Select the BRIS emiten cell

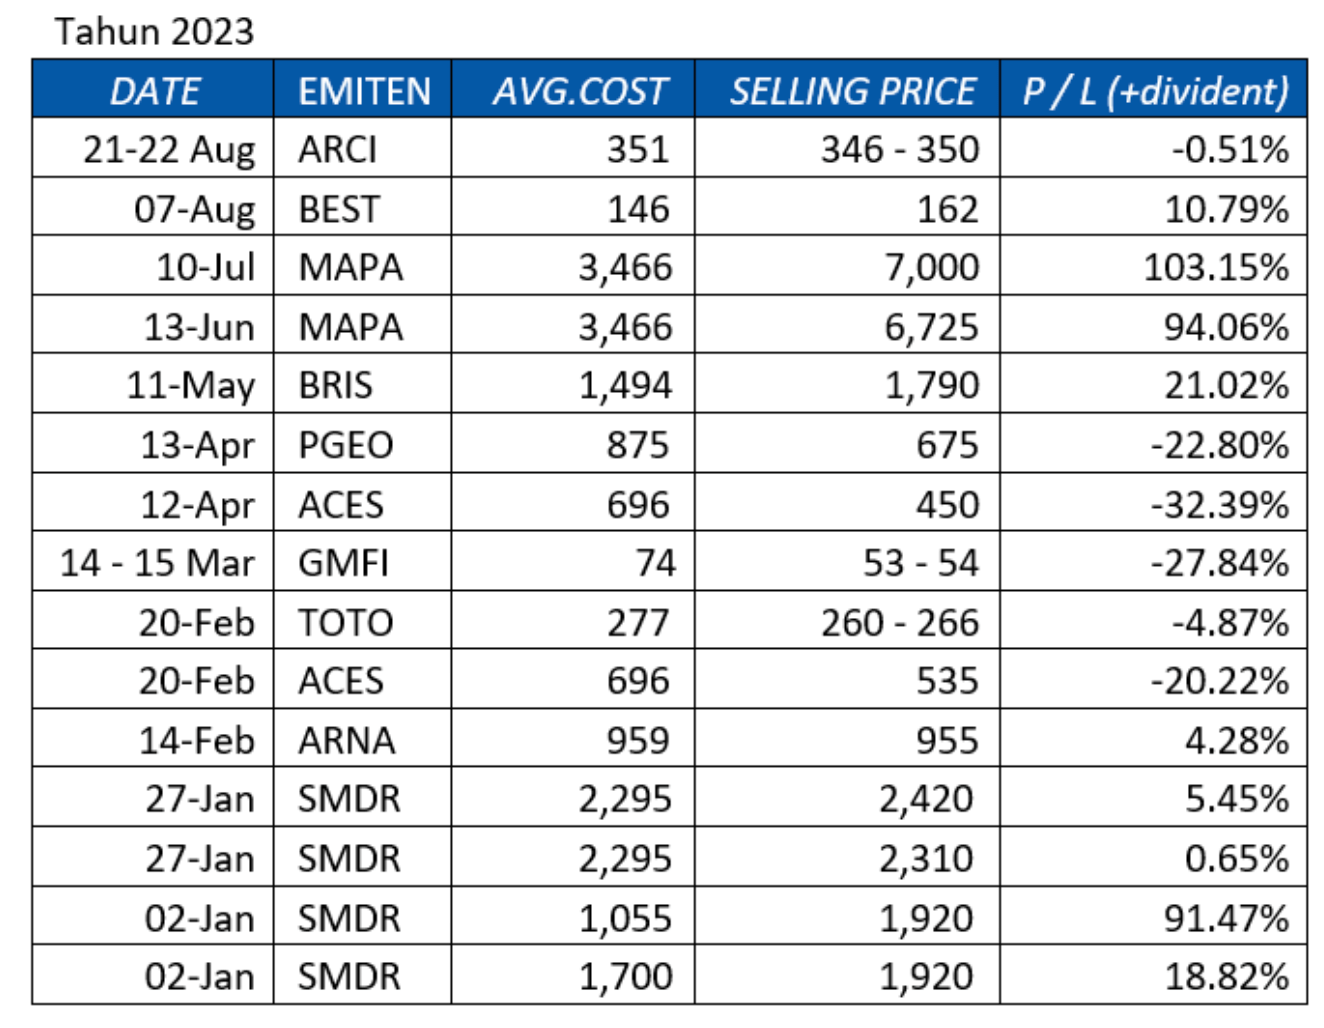coord(336,386)
